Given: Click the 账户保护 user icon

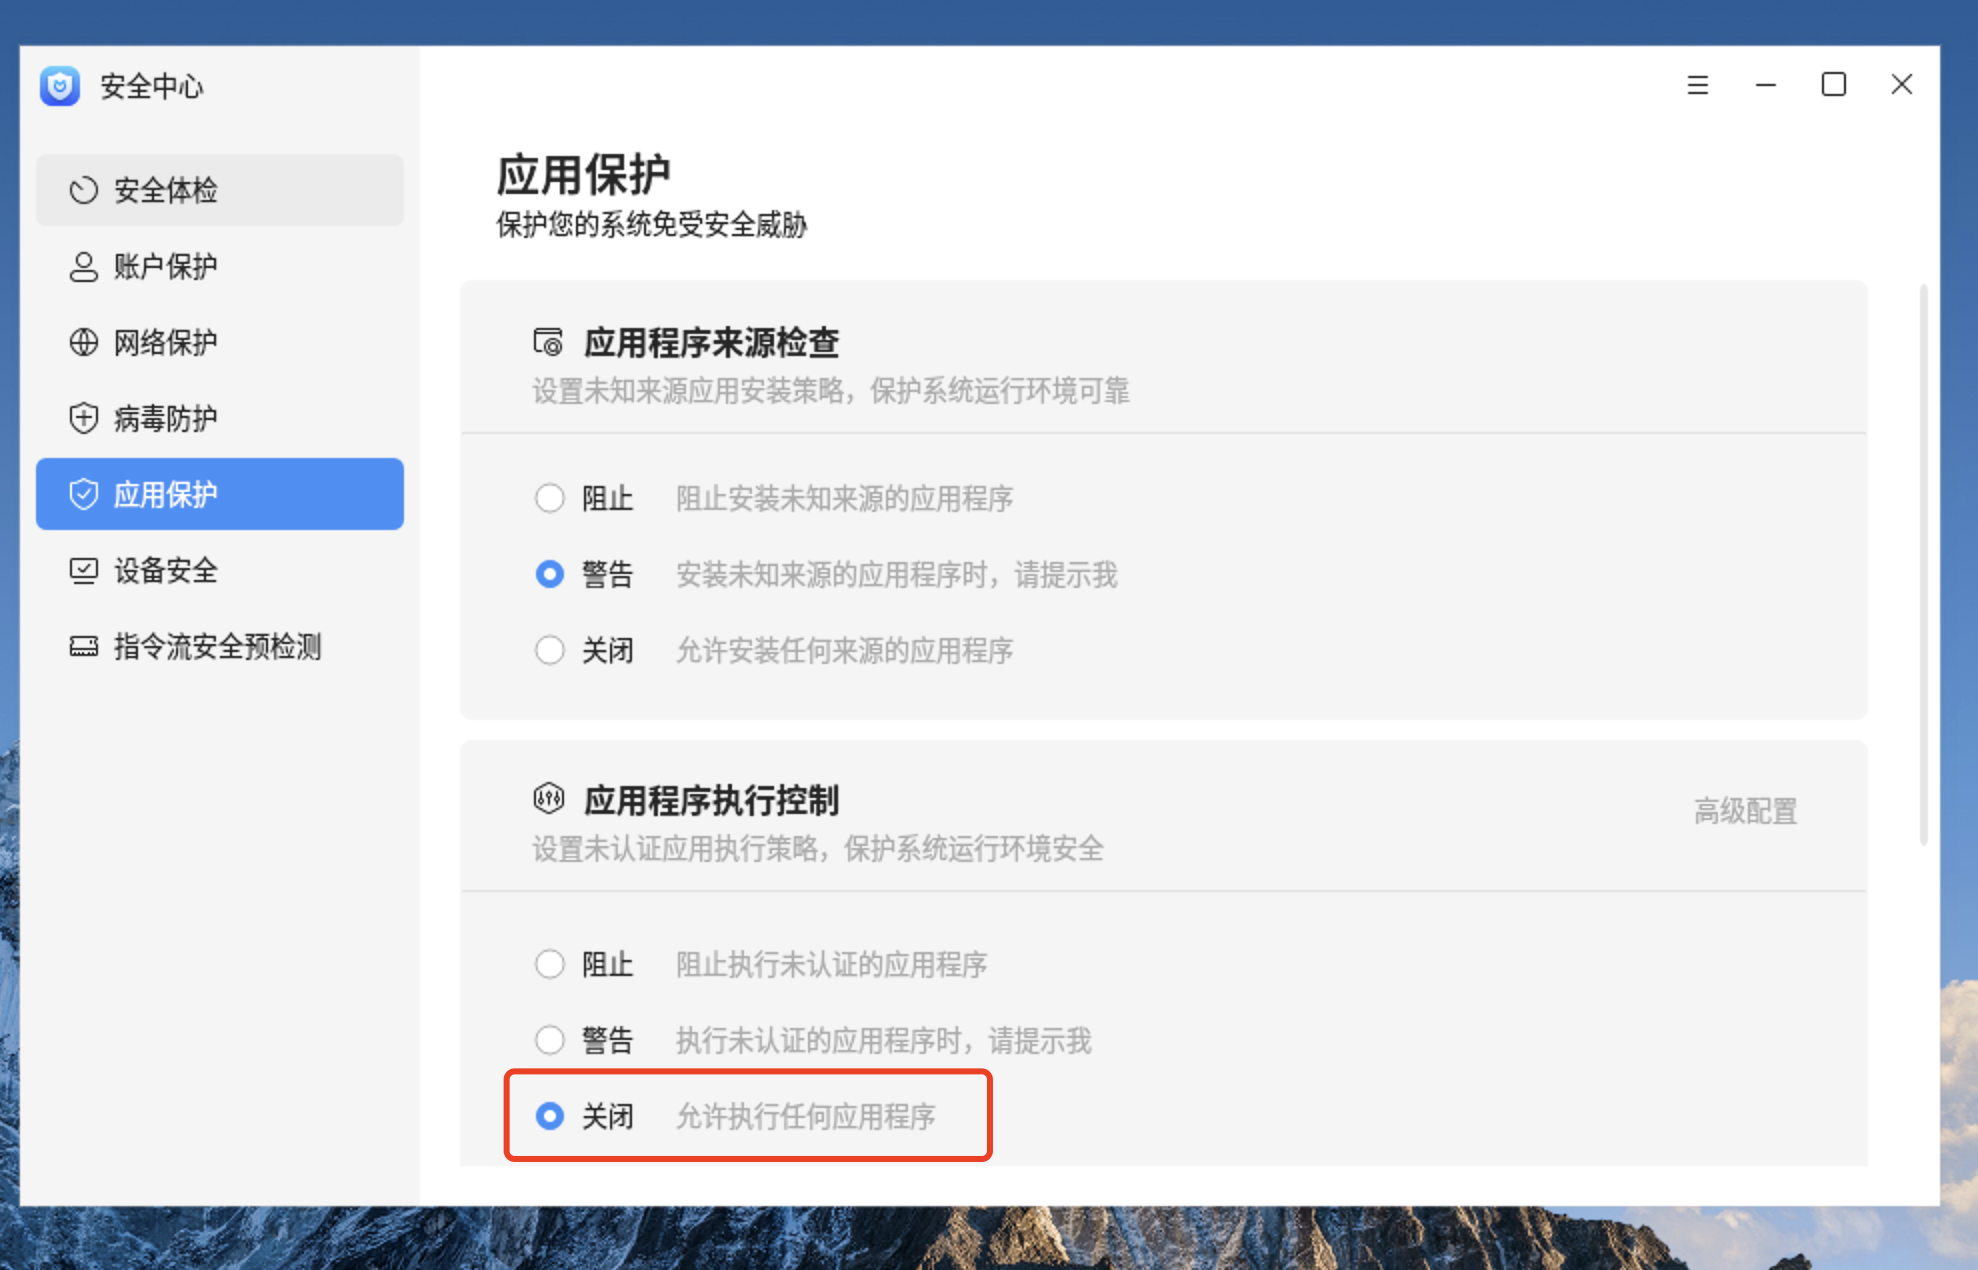Looking at the screenshot, I should (83, 267).
